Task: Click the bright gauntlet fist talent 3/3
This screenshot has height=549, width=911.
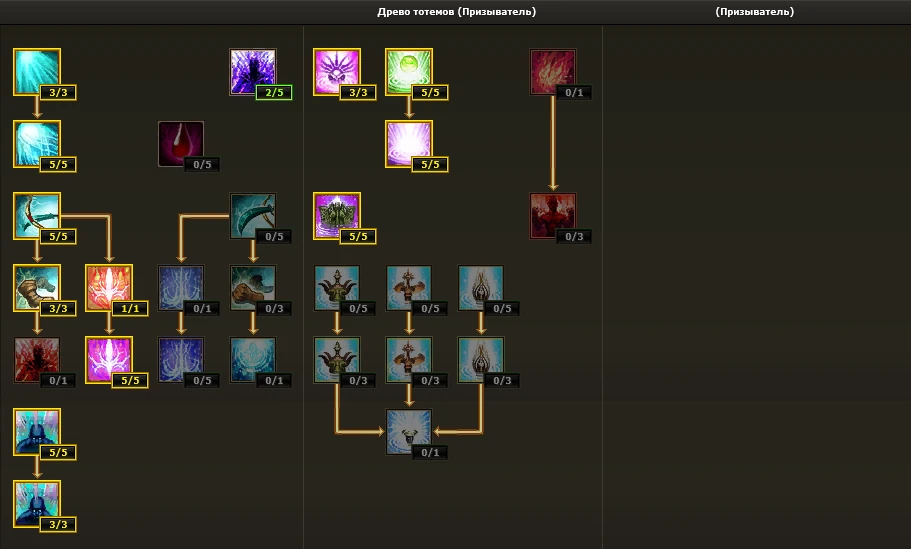Action: click(37, 288)
